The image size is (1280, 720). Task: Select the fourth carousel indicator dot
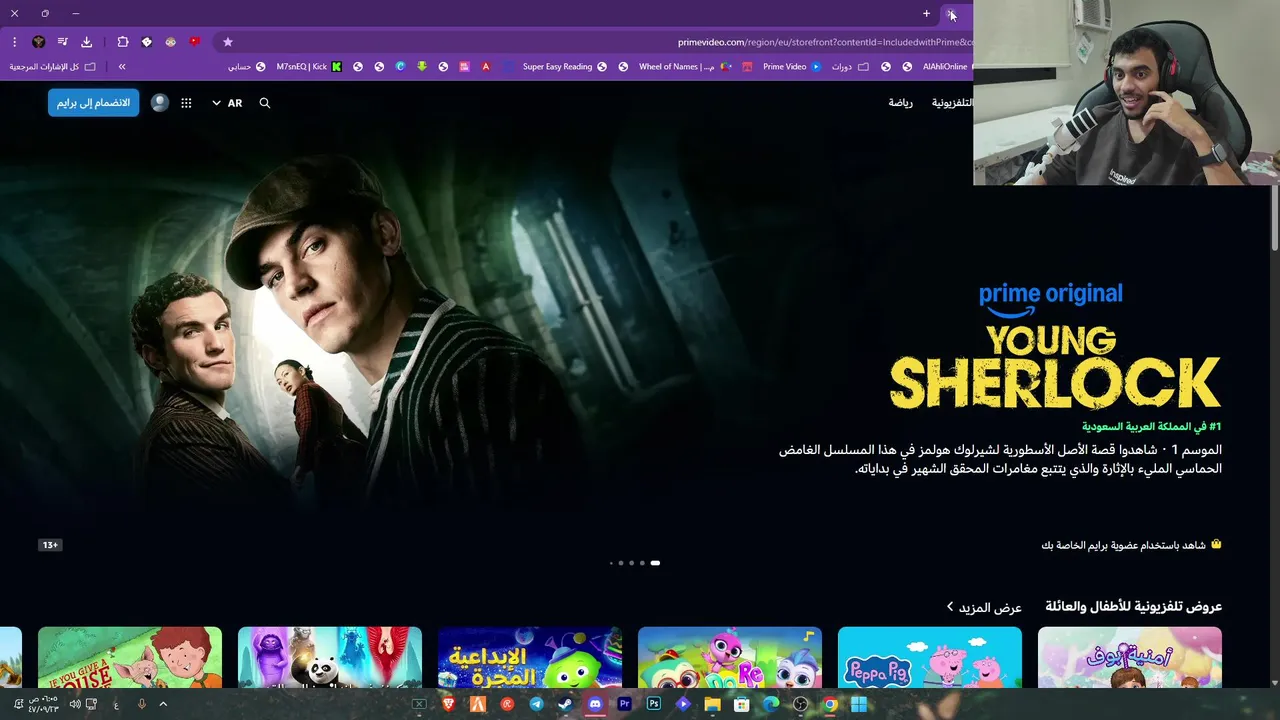pyautogui.click(x=642, y=563)
